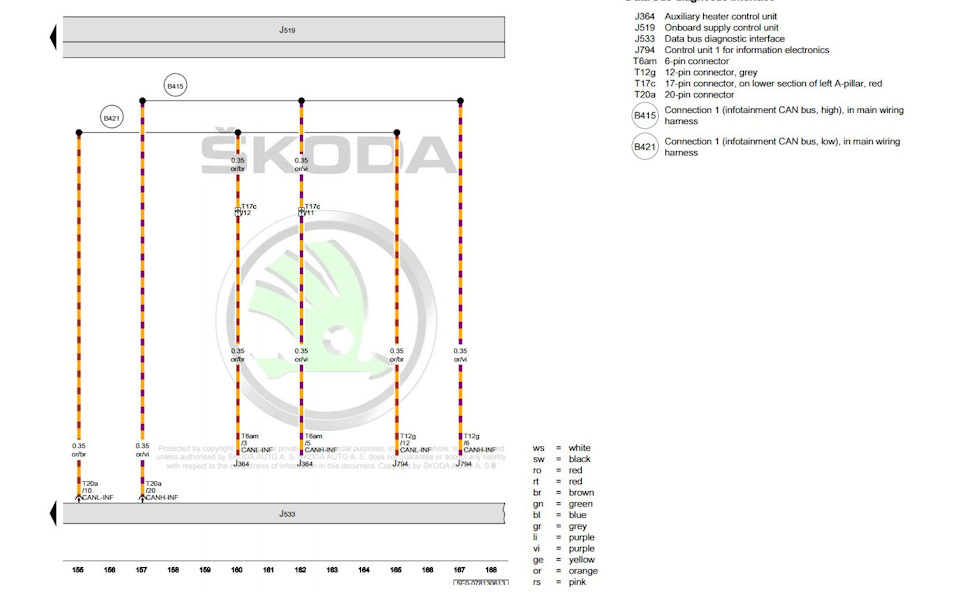This screenshot has width=960, height=592.
Task: Click the 'br = brown' colour code
Action: click(563, 493)
